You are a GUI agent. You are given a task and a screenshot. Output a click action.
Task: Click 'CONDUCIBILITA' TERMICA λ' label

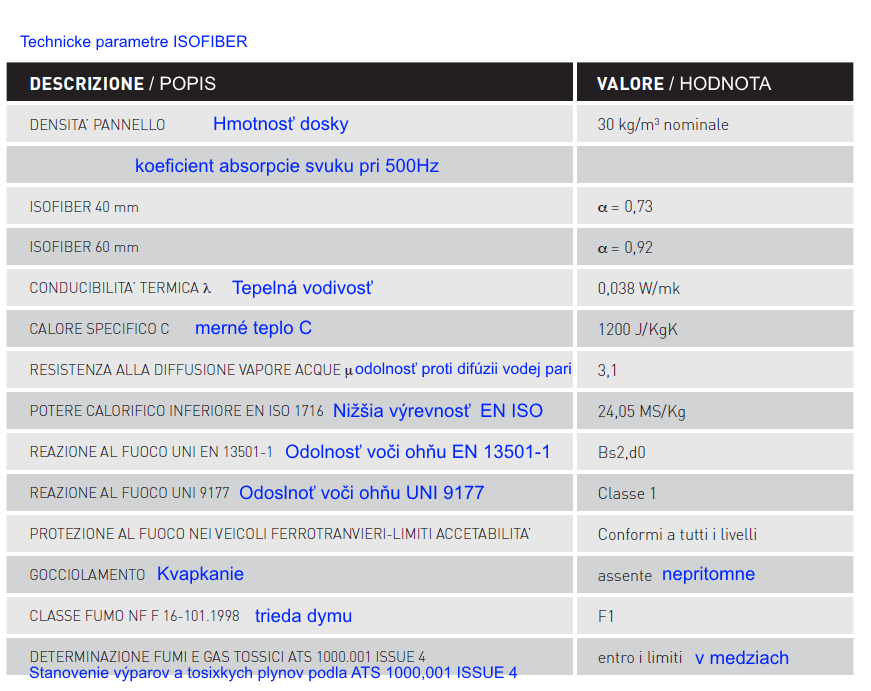pyautogui.click(x=121, y=288)
